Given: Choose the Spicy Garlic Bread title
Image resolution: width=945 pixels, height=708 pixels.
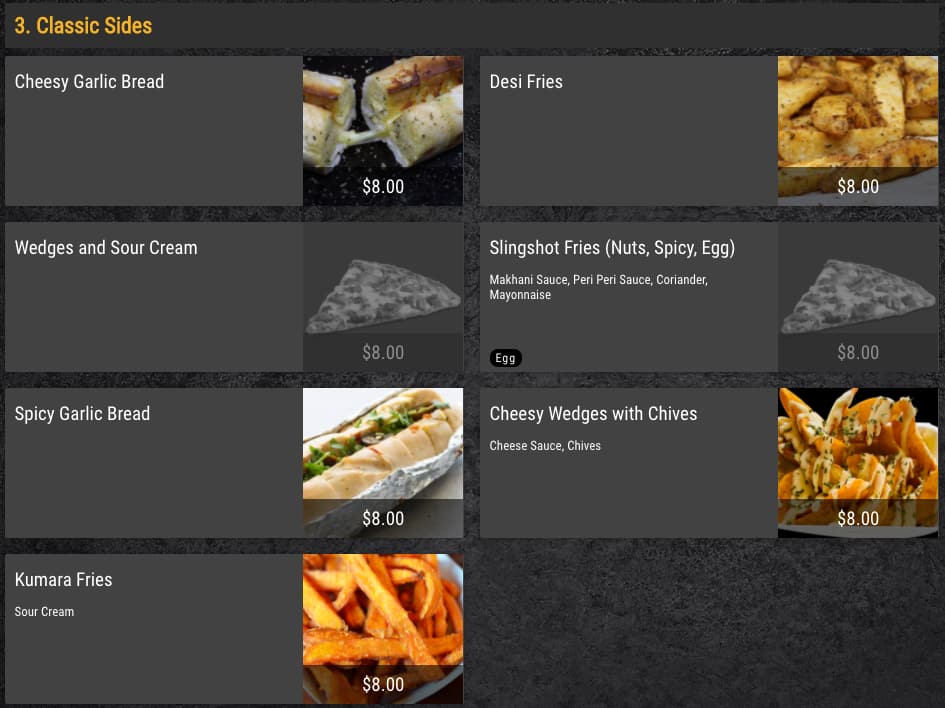Looking at the screenshot, I should point(82,414).
